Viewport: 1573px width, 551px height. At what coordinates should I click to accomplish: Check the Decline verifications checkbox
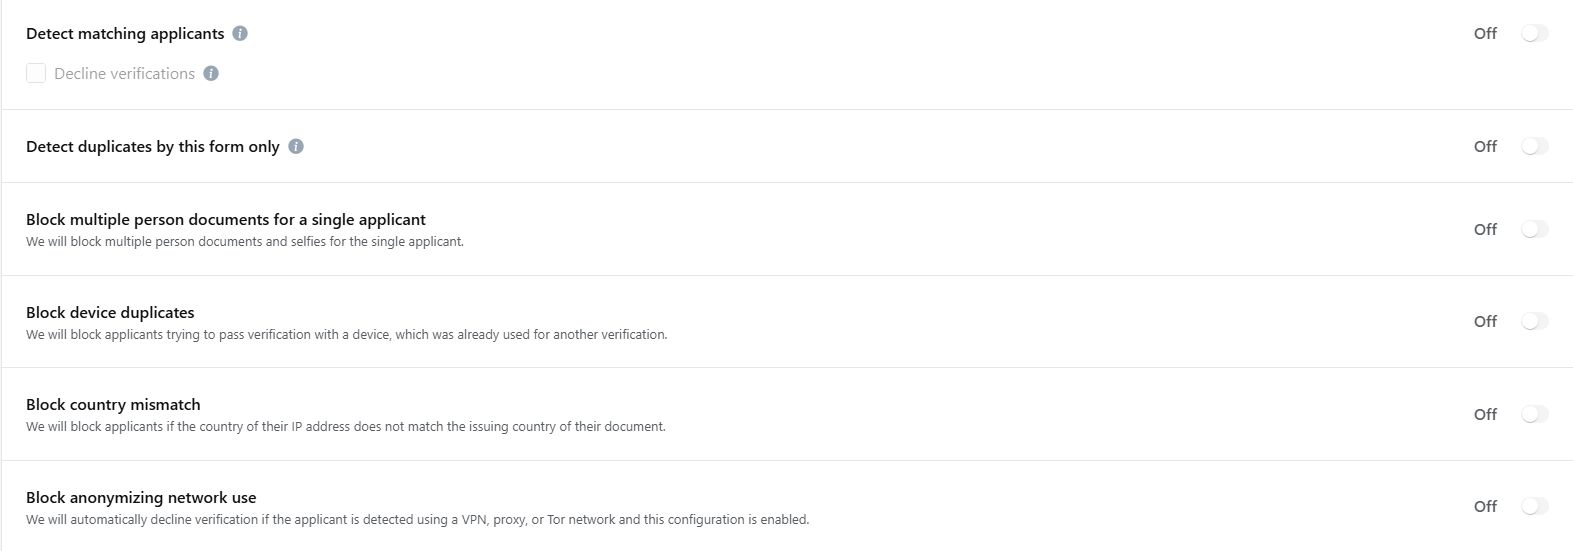[x=36, y=73]
